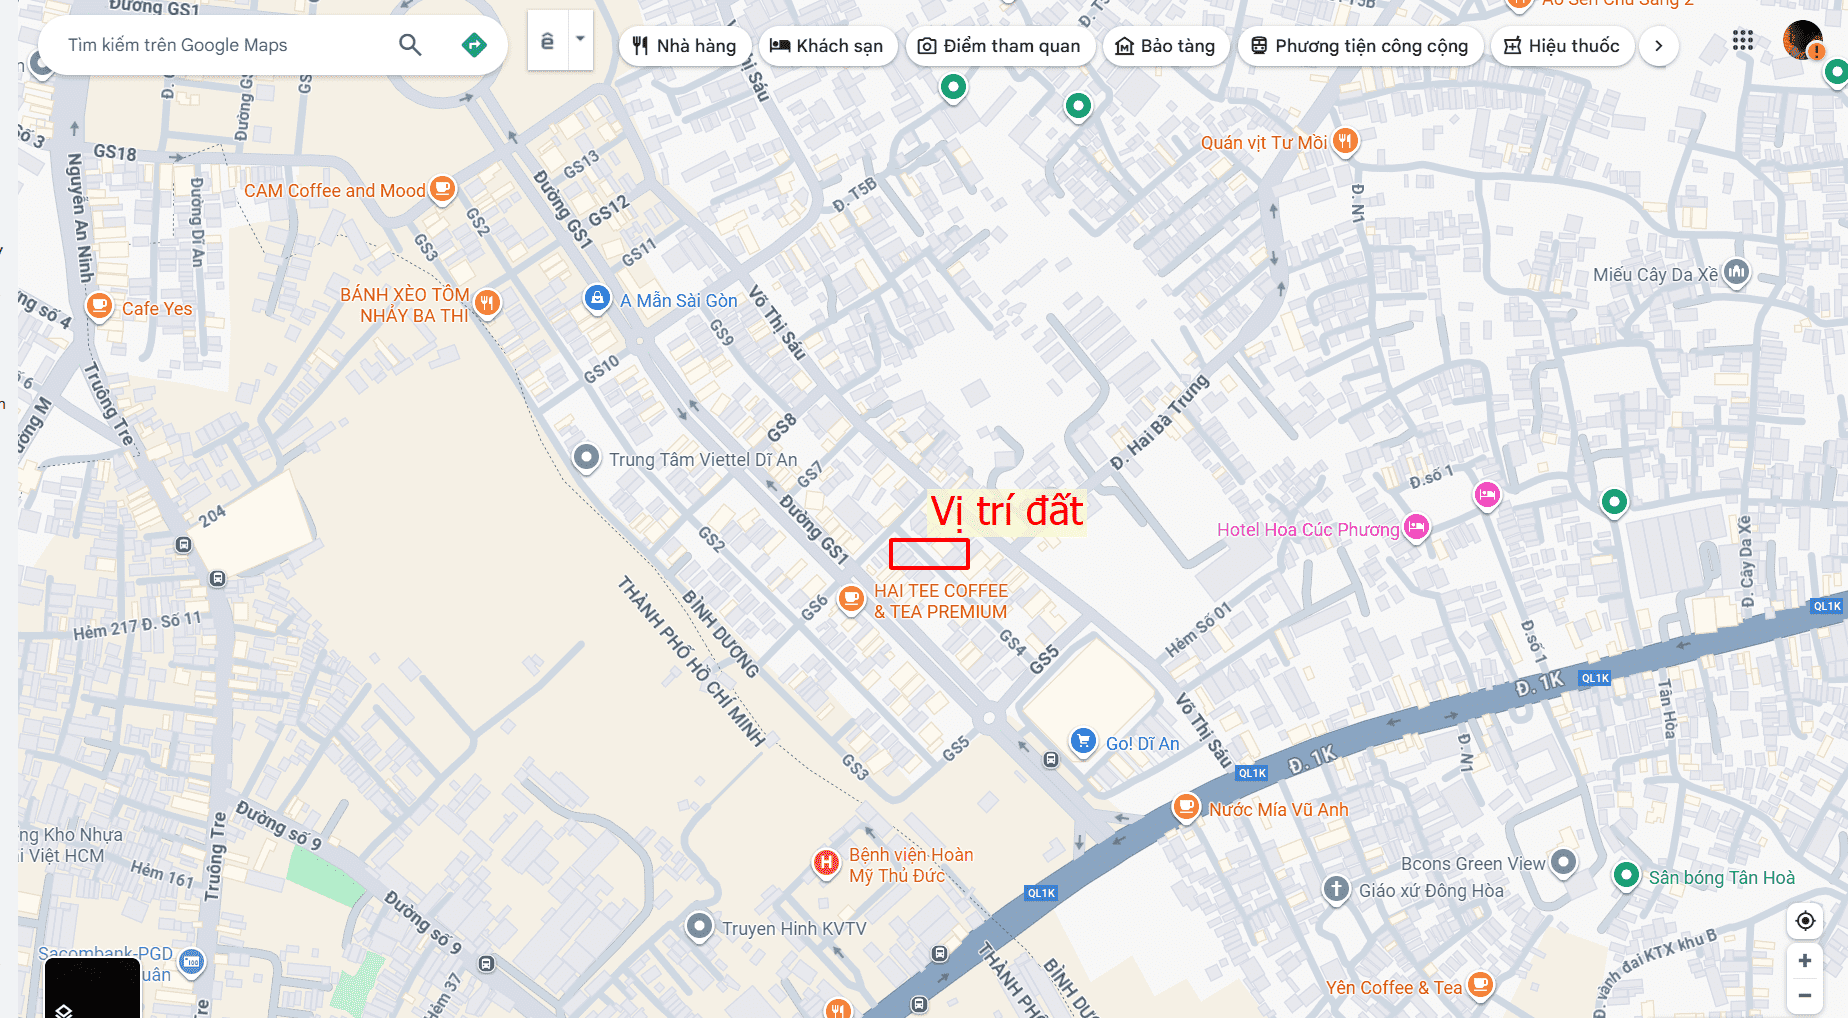Filter by Nhà hàng category
The width and height of the screenshot is (1848, 1018).
pos(685,46)
